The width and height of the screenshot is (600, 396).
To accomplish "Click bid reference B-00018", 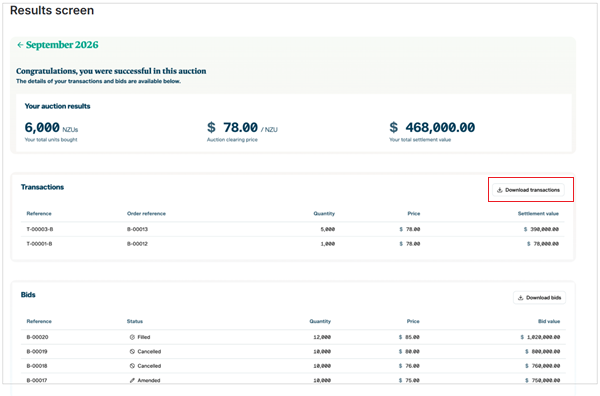I will tap(37, 366).
